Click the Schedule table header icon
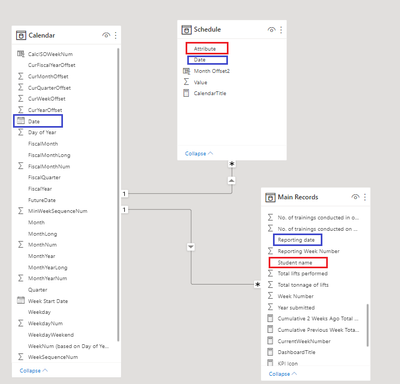Viewport: 400px width, 384px height. point(186,30)
